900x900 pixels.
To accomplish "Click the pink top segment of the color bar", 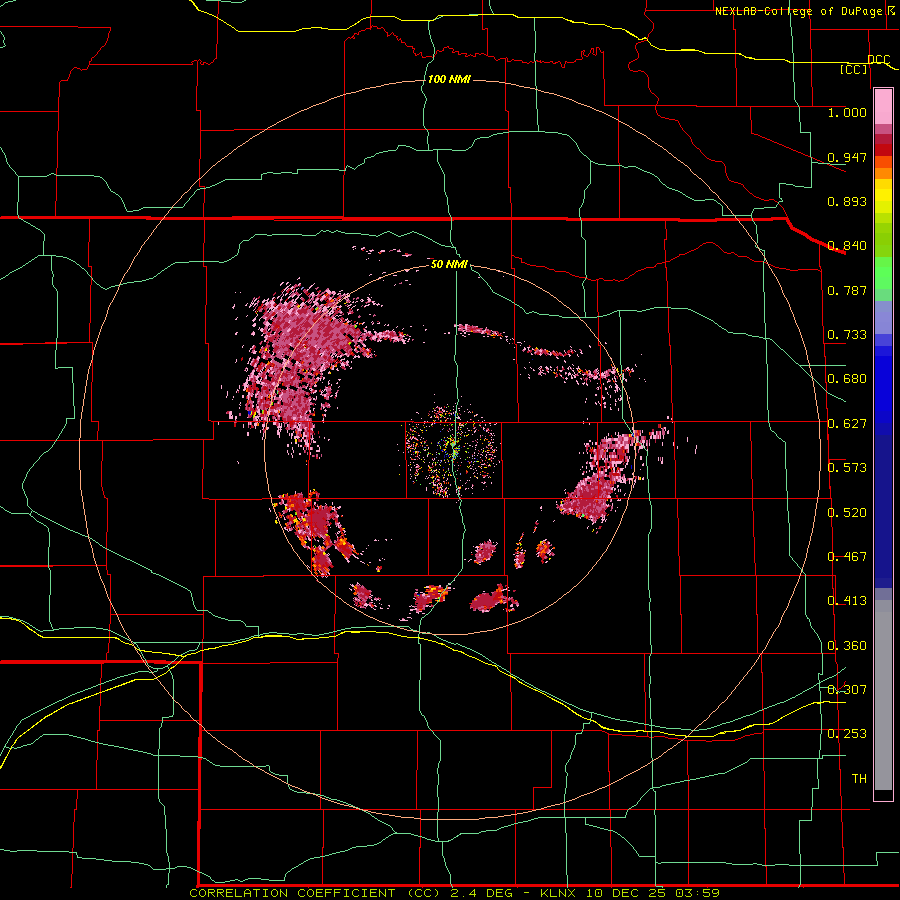I will [883, 107].
